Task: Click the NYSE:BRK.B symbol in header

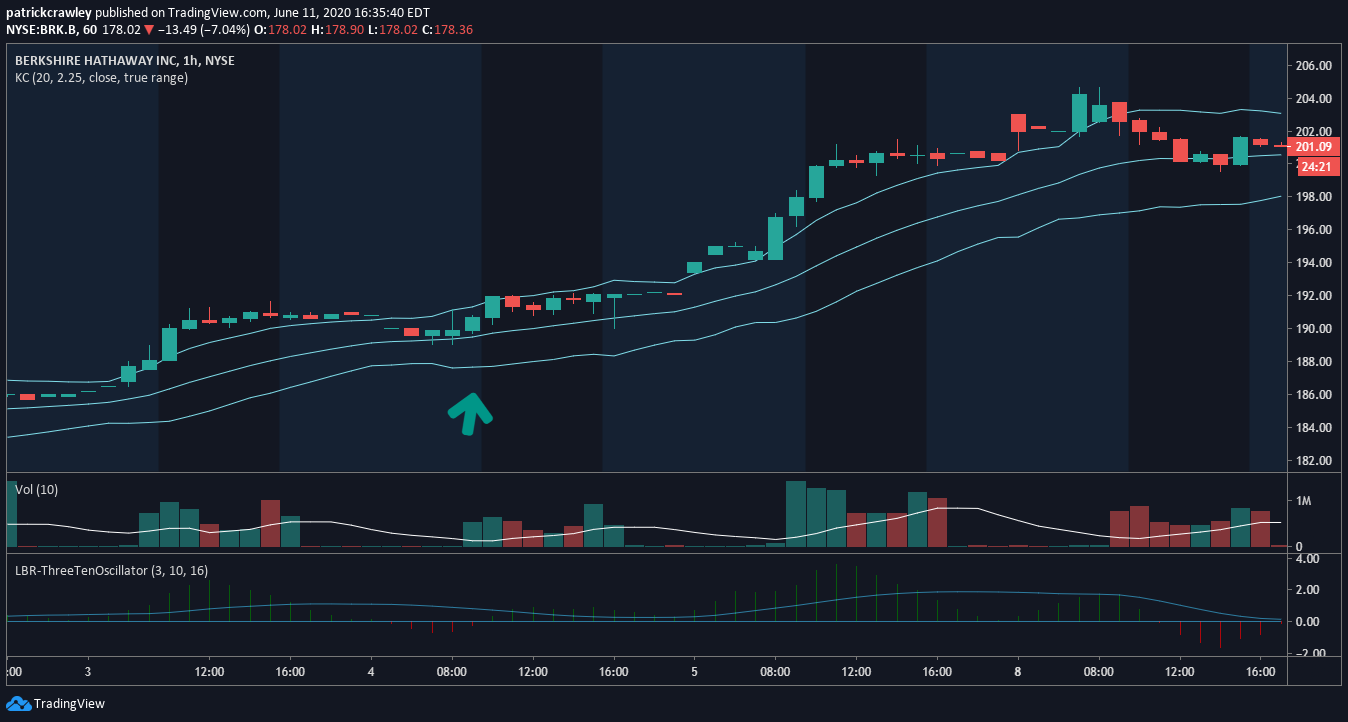Action: [x=40, y=30]
